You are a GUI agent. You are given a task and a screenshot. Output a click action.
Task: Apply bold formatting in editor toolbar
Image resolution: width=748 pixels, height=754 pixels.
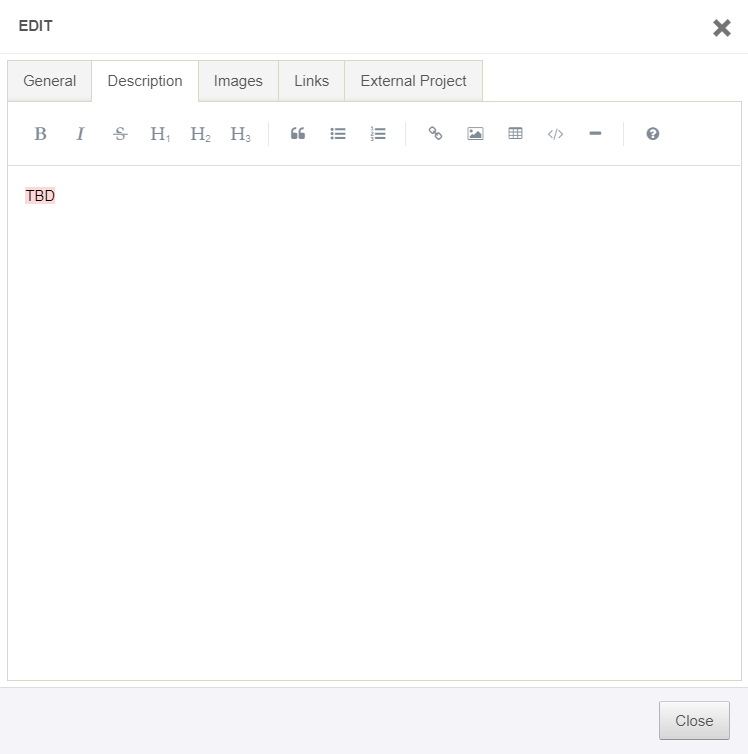(41, 134)
